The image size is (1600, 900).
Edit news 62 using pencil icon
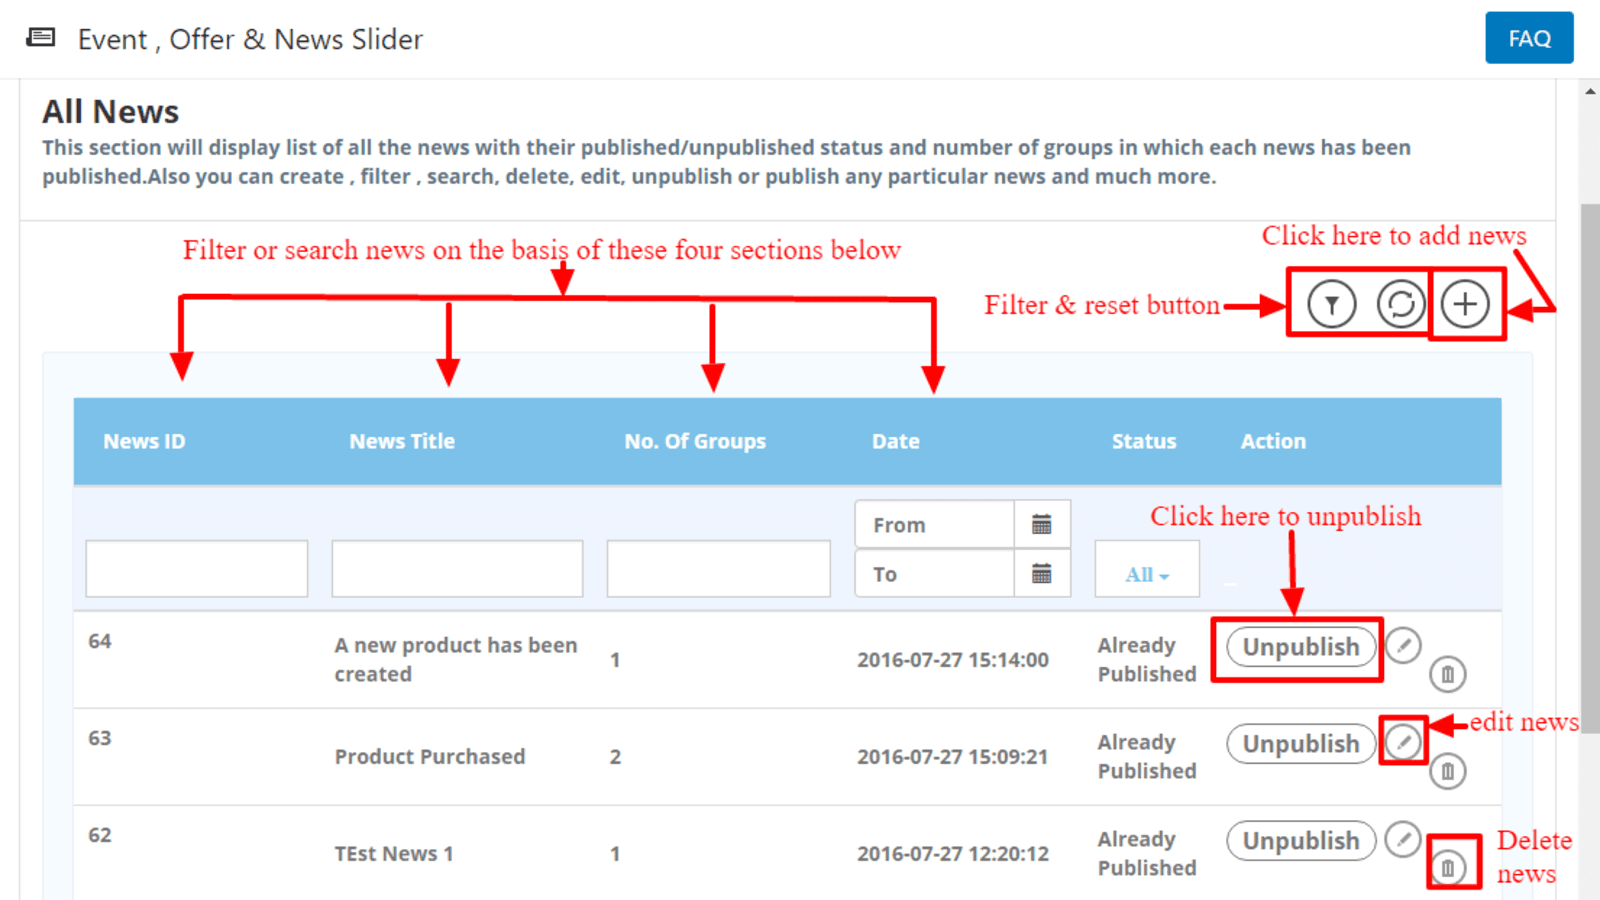1403,839
